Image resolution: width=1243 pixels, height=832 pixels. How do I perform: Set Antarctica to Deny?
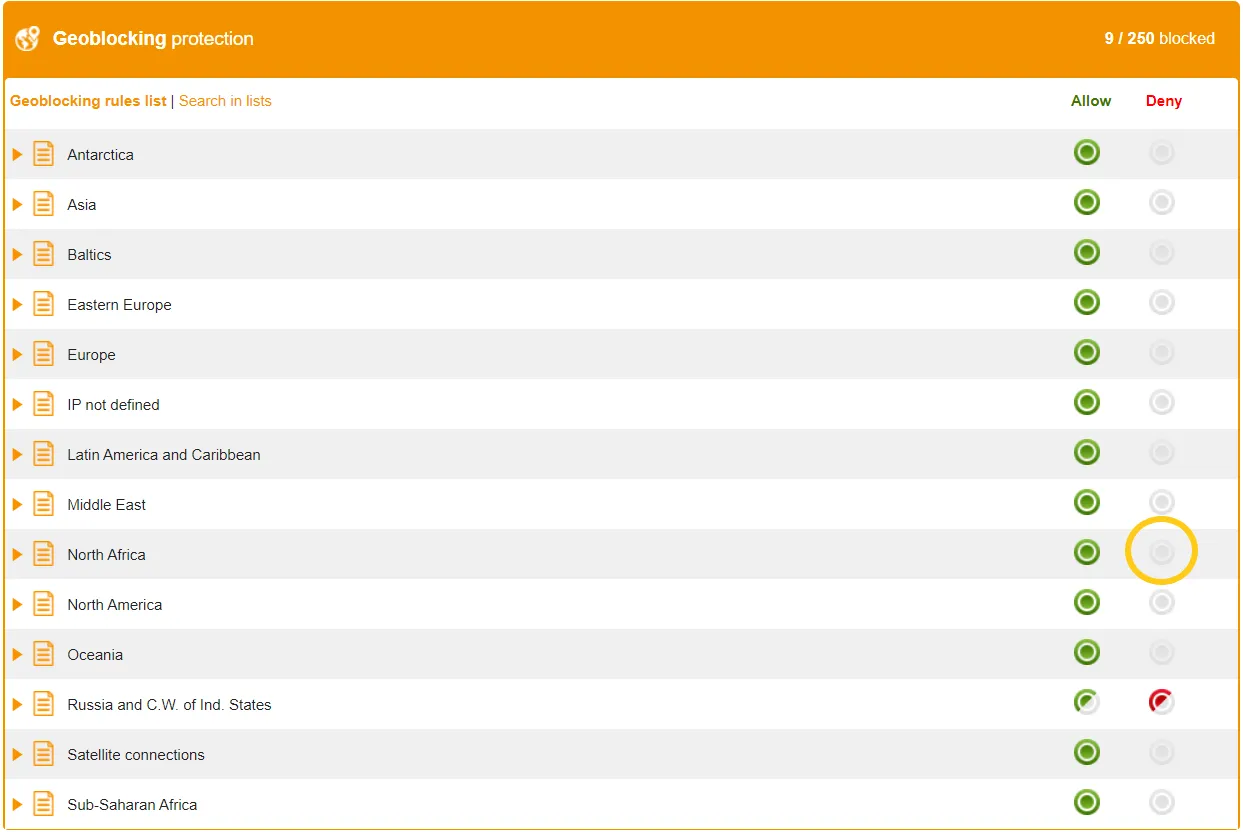[1161, 153]
